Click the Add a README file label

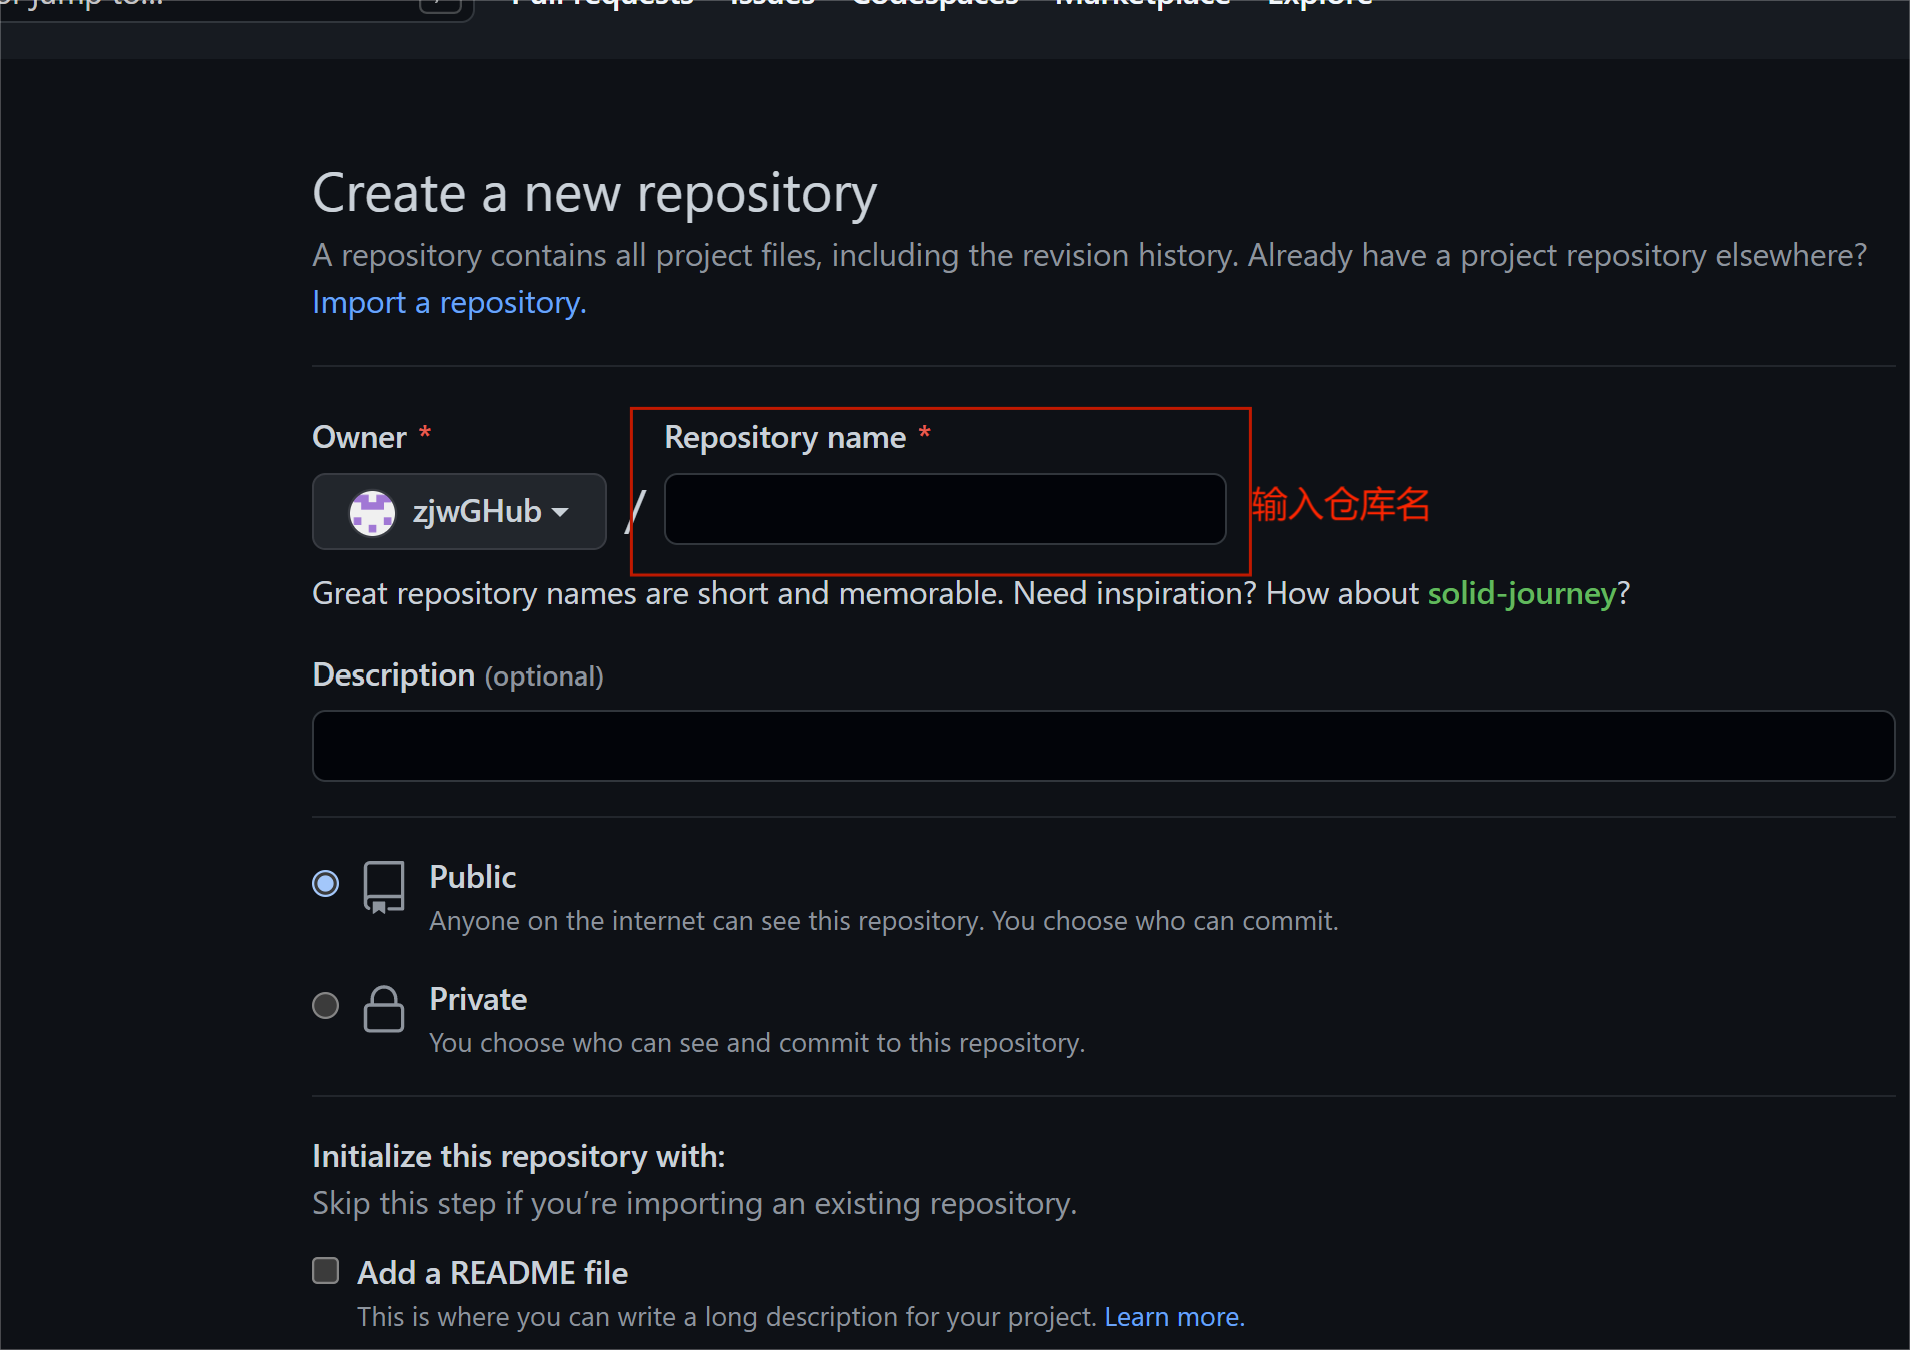[492, 1273]
